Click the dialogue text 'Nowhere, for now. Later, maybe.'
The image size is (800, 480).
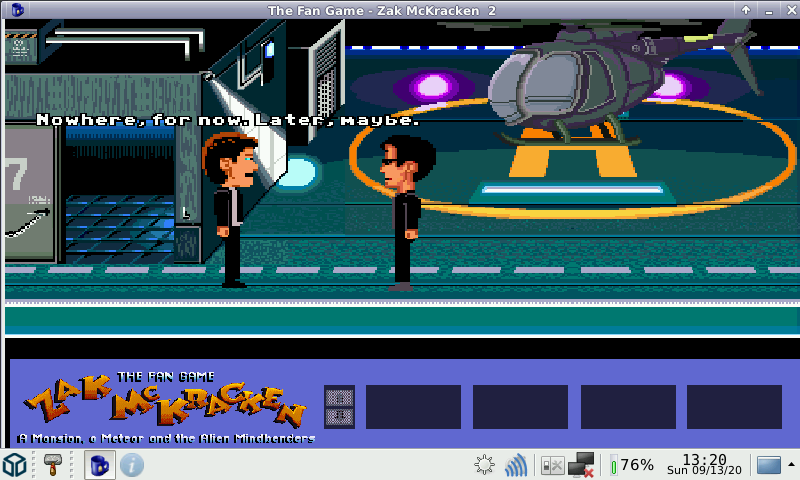228,120
